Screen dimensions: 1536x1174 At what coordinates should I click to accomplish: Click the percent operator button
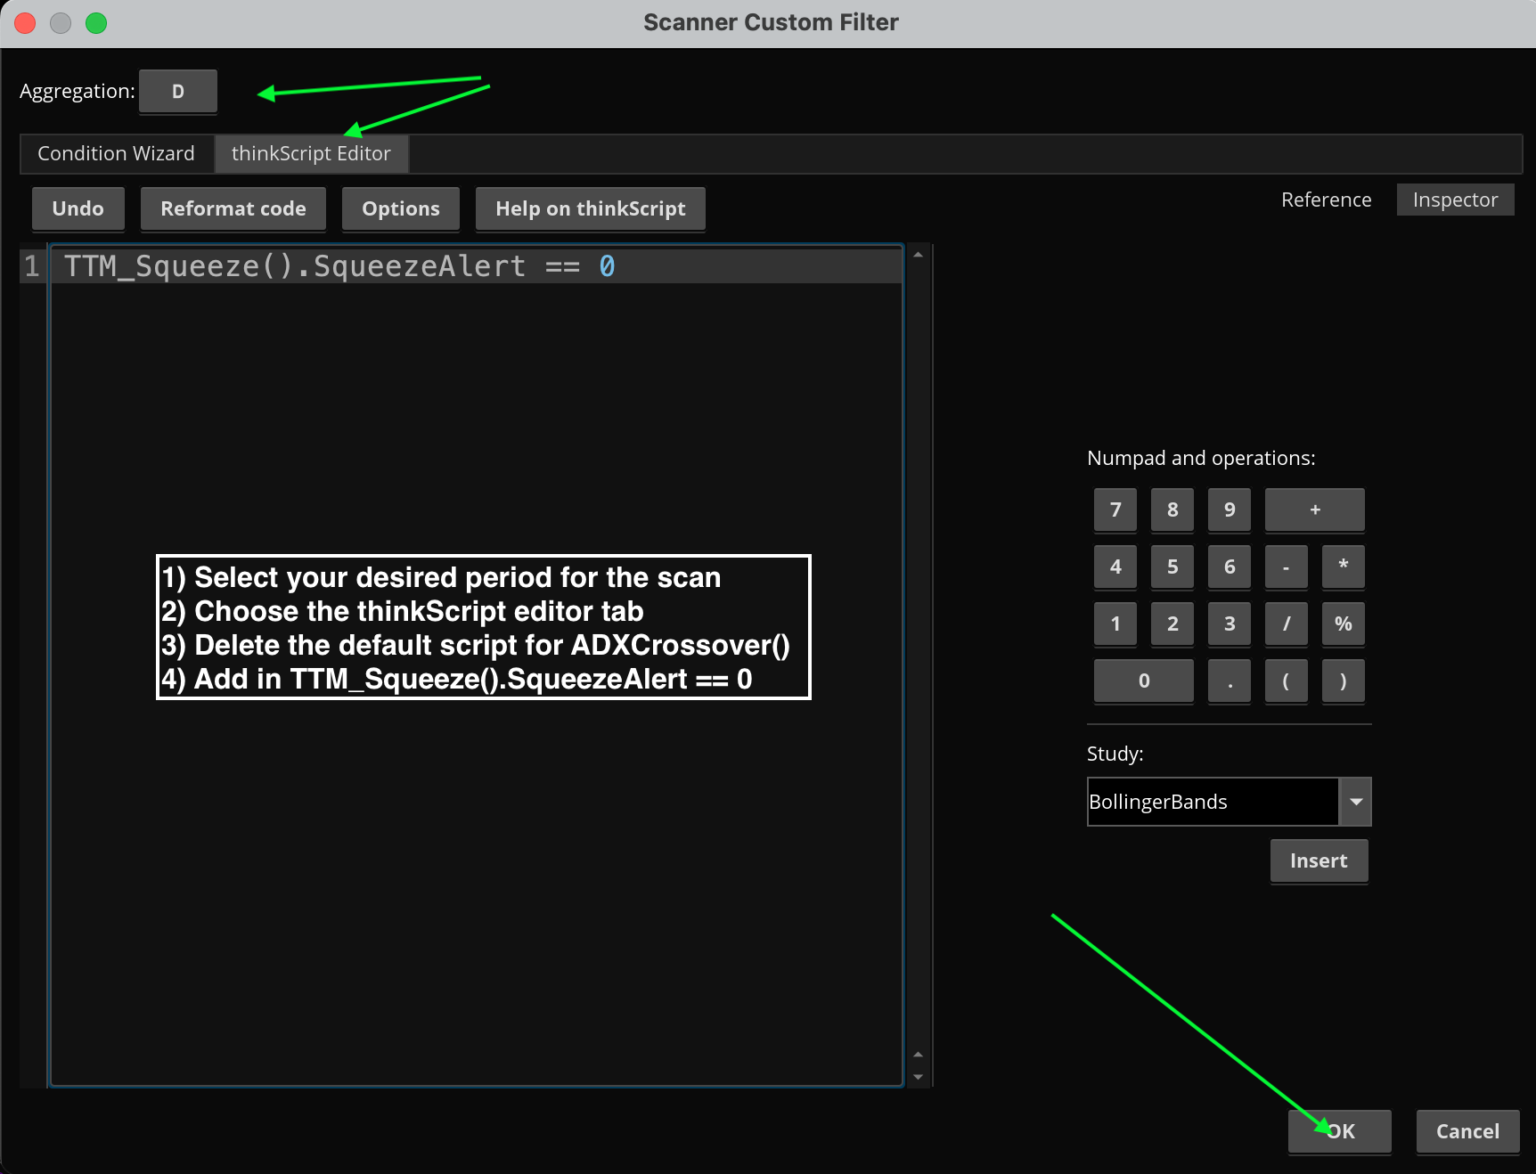[1343, 623]
